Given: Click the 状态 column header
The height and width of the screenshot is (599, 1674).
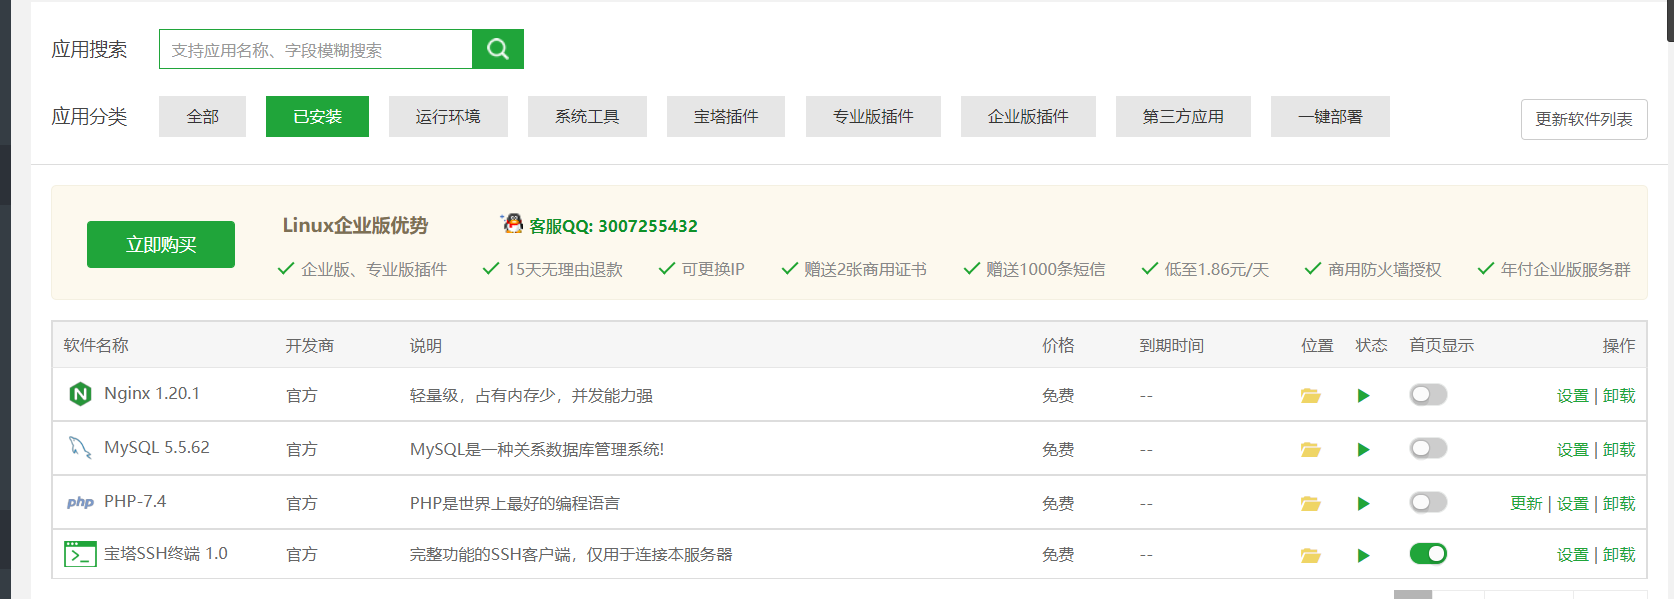Looking at the screenshot, I should [1371, 345].
